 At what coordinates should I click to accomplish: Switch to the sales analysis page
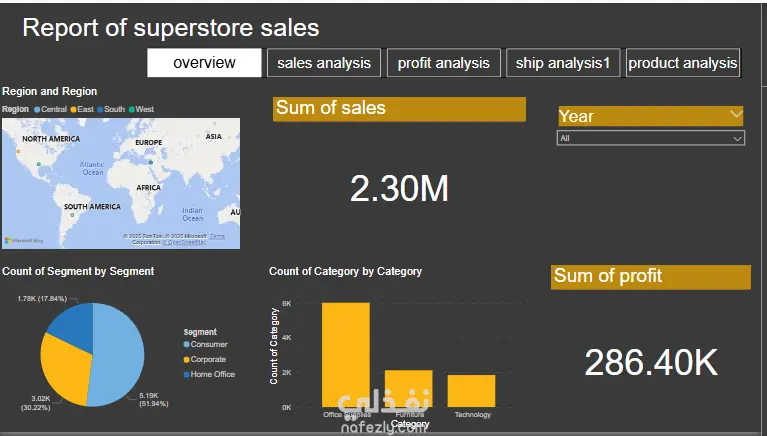point(323,63)
